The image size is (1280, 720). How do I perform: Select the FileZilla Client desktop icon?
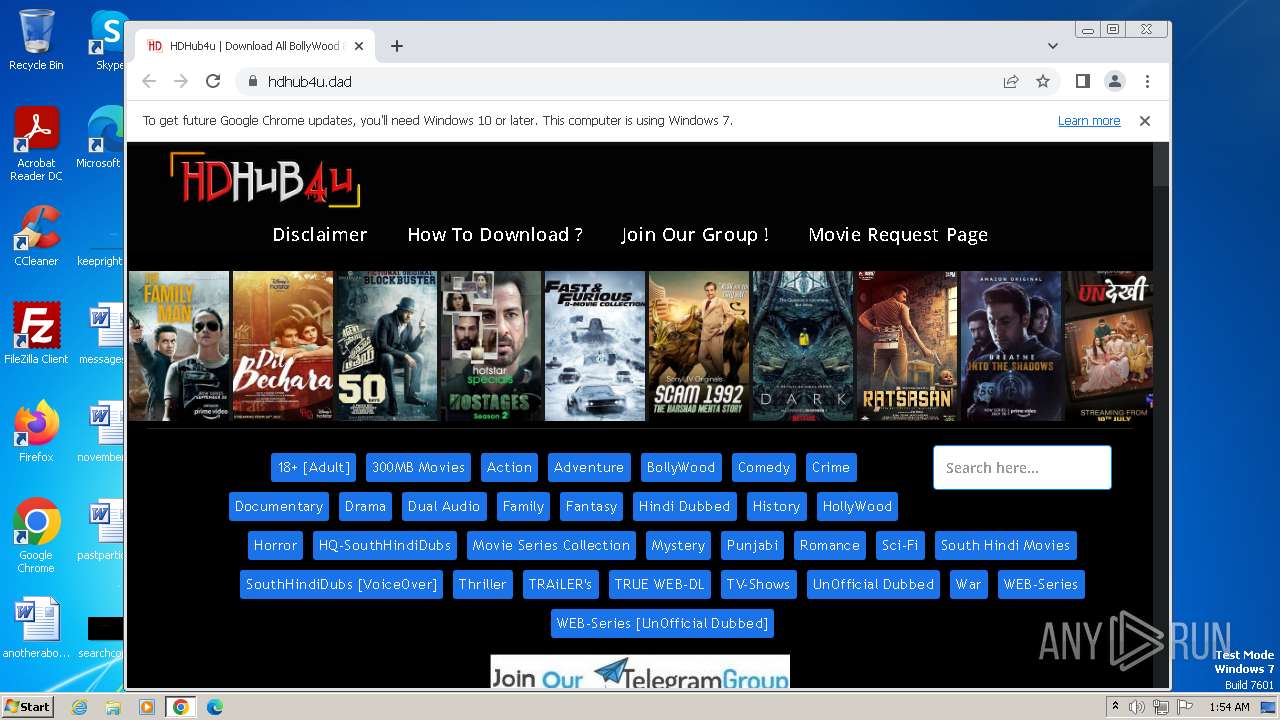click(x=36, y=334)
